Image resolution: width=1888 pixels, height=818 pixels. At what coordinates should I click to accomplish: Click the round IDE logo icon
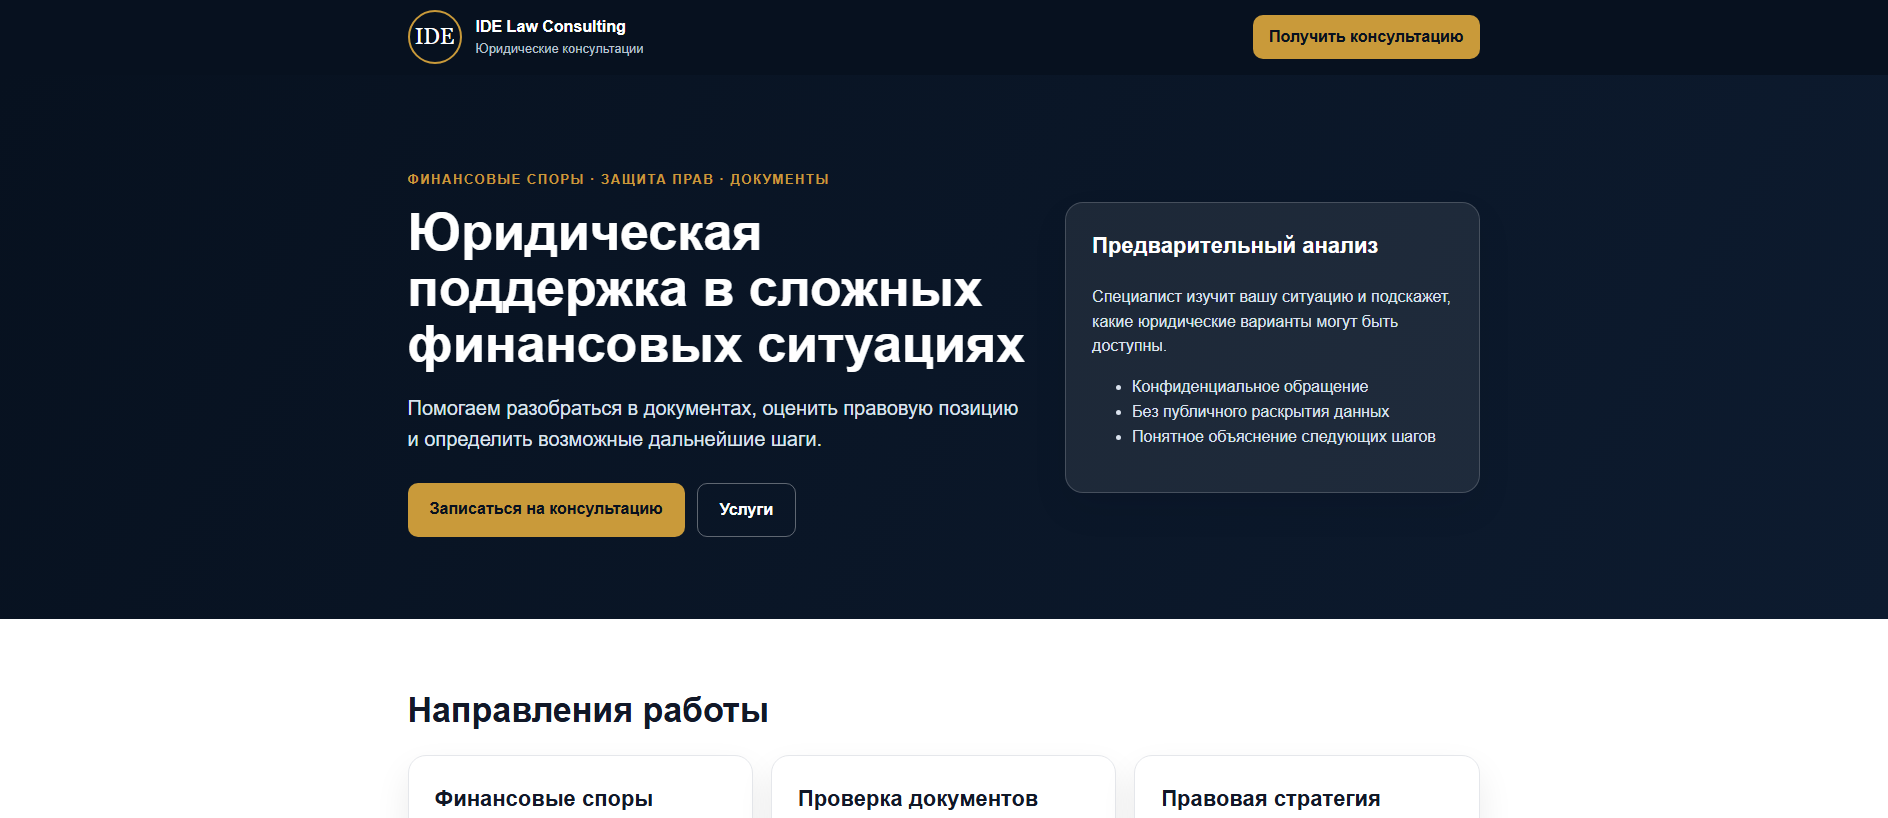(x=435, y=37)
